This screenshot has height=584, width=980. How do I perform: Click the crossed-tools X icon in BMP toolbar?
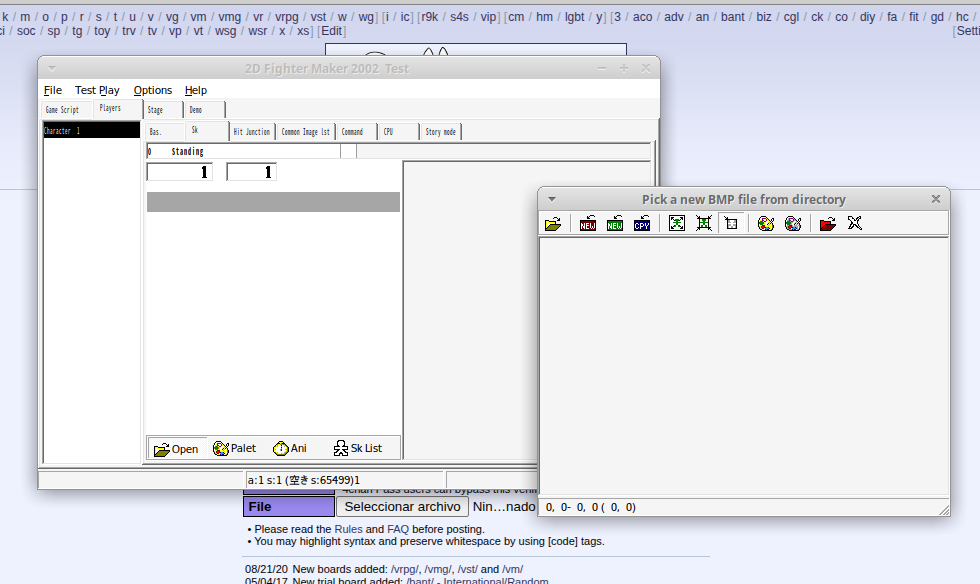point(855,223)
